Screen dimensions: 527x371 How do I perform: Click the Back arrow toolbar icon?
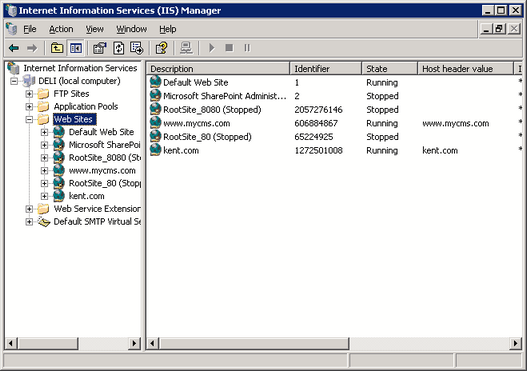coord(14,48)
